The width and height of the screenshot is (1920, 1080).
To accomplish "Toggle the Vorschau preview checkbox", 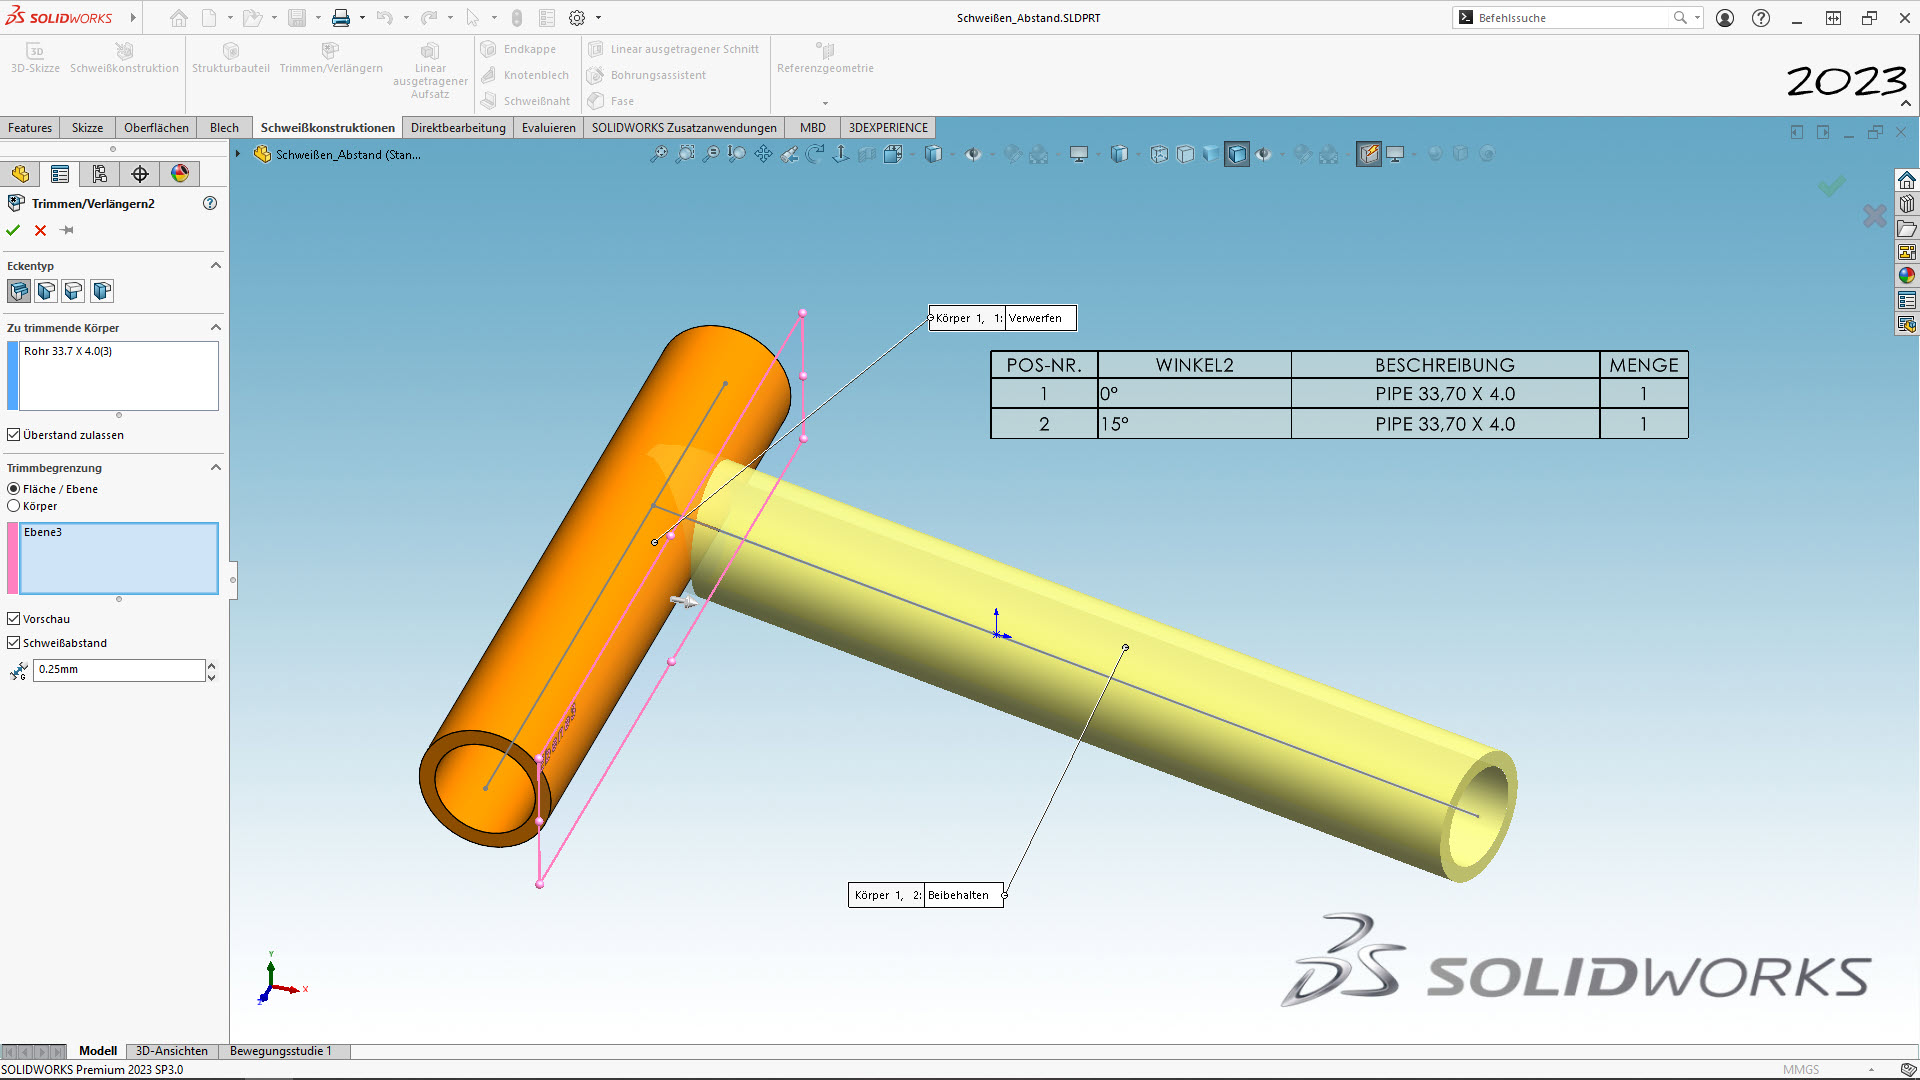I will tap(14, 619).
